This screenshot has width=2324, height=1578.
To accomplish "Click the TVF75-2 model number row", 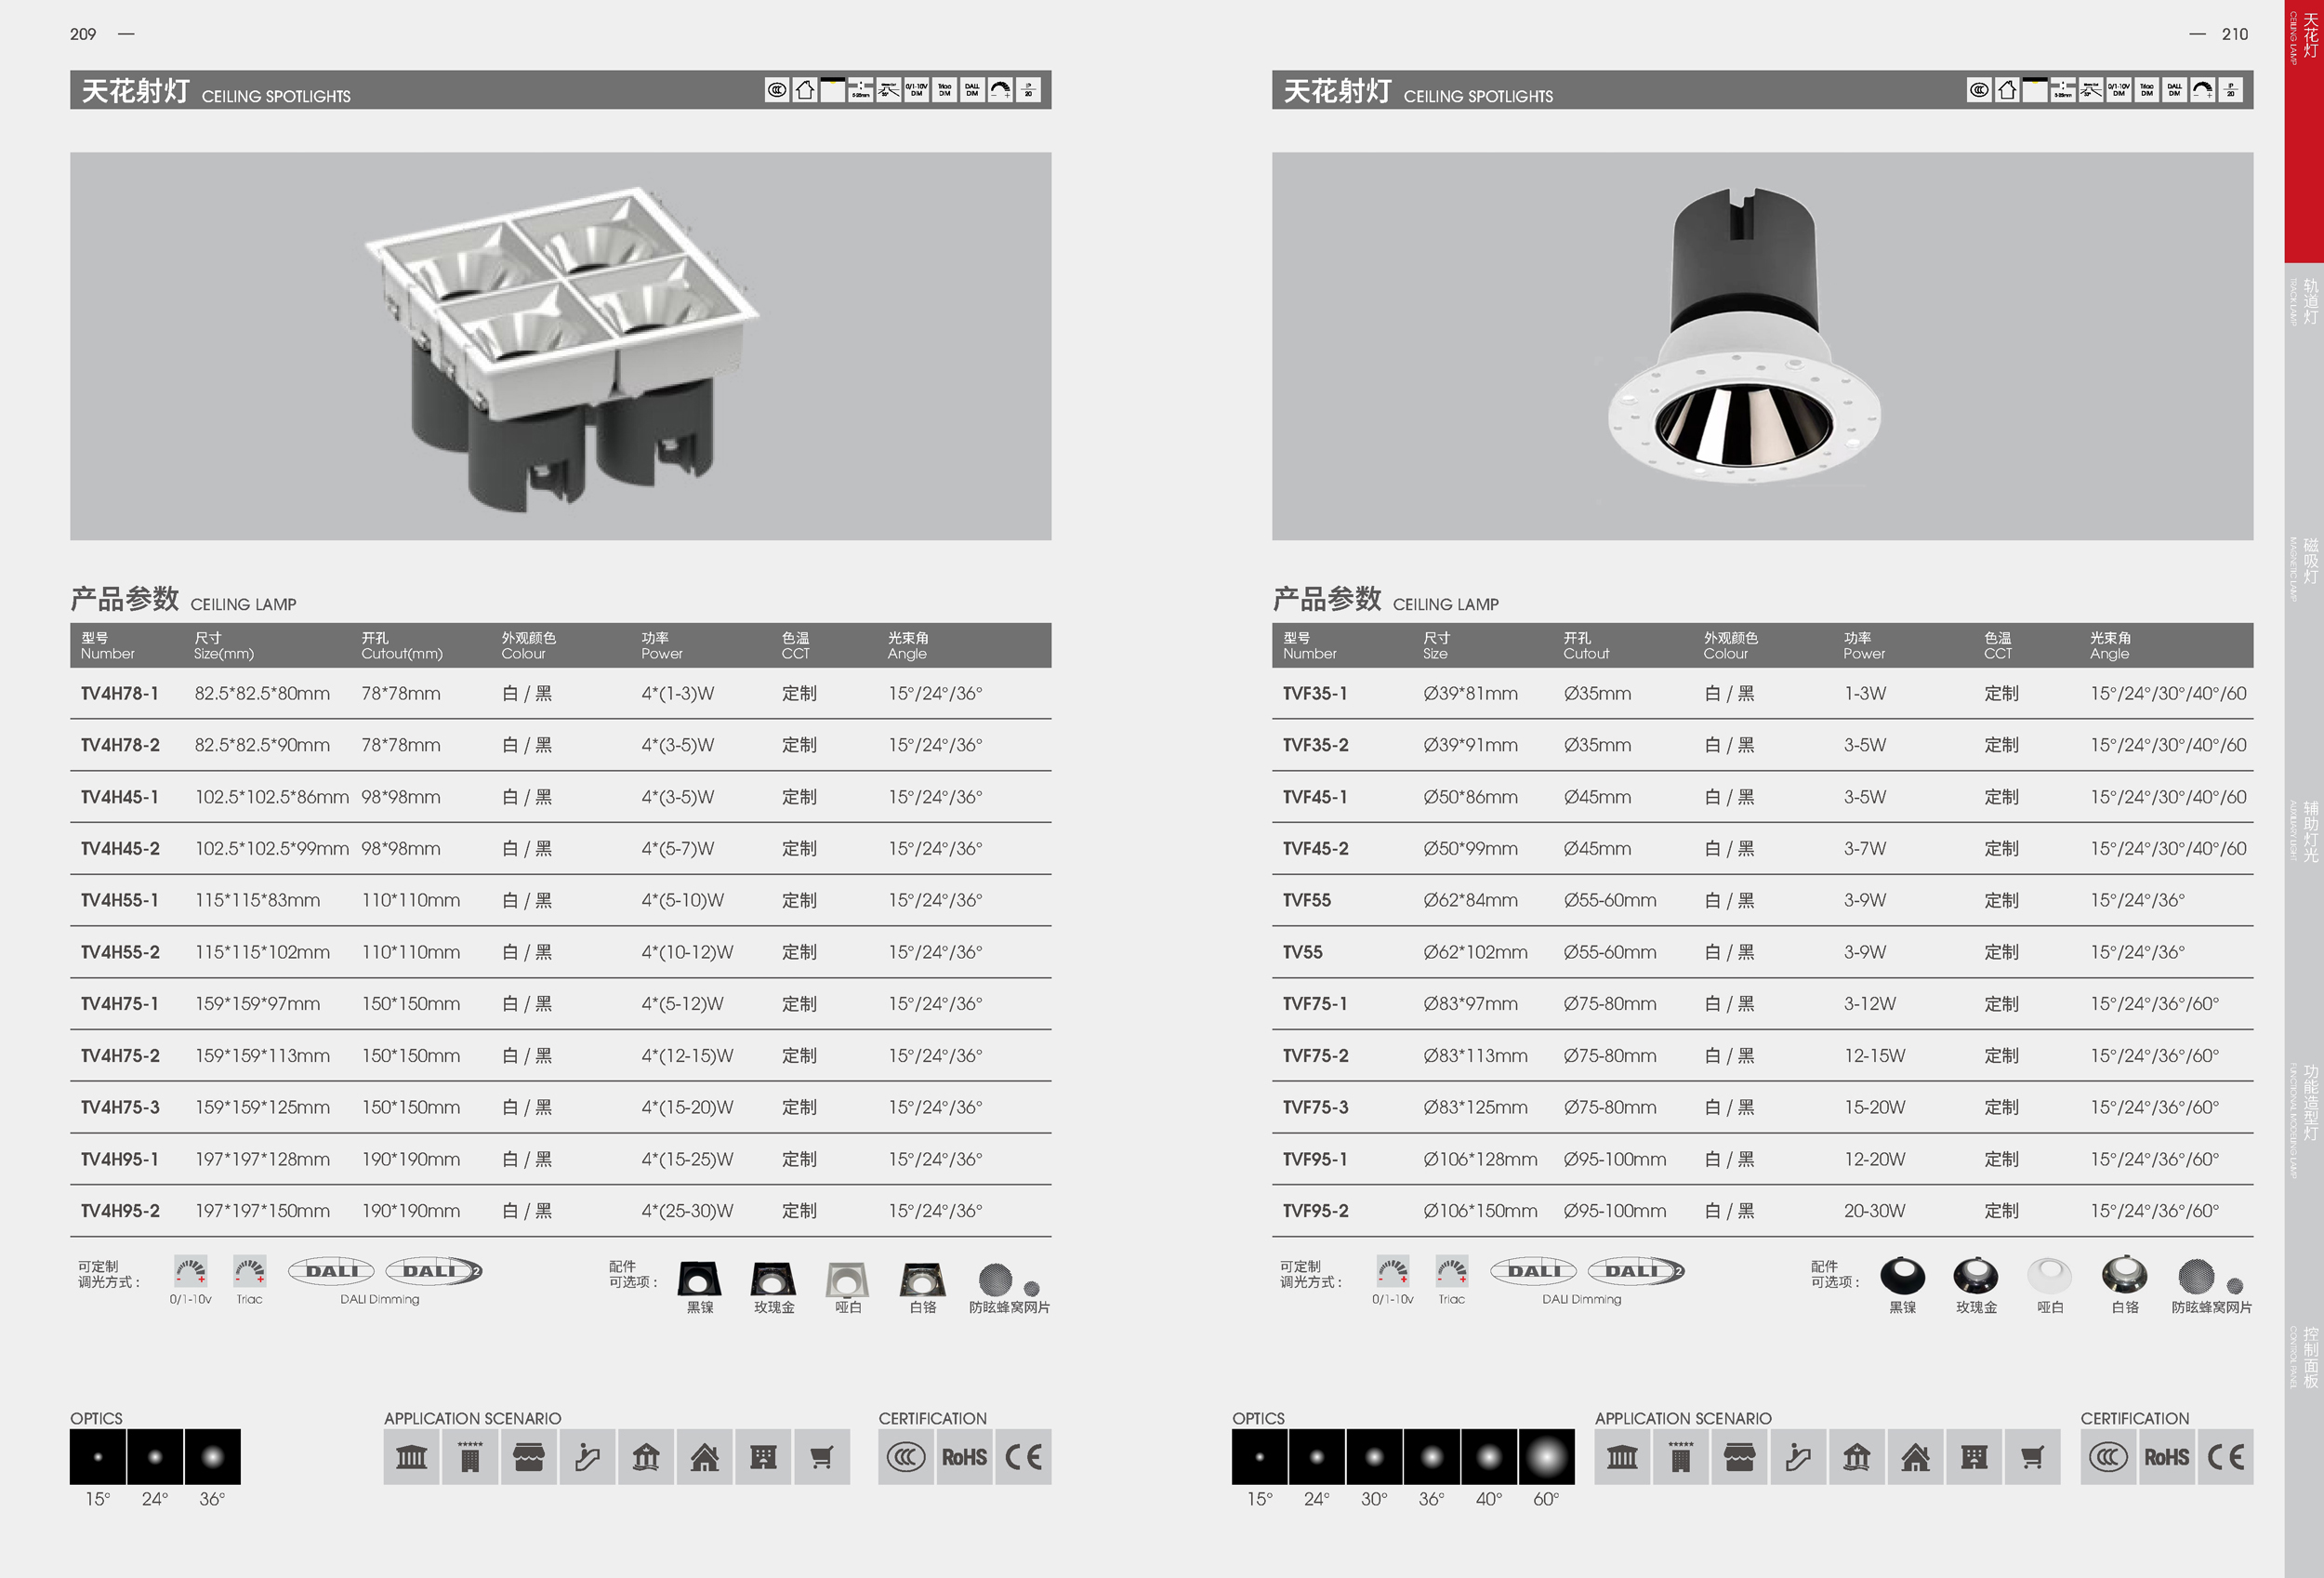I will [x=1315, y=1056].
